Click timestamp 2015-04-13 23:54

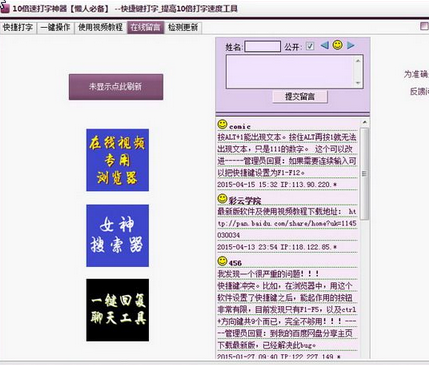[x=247, y=247]
